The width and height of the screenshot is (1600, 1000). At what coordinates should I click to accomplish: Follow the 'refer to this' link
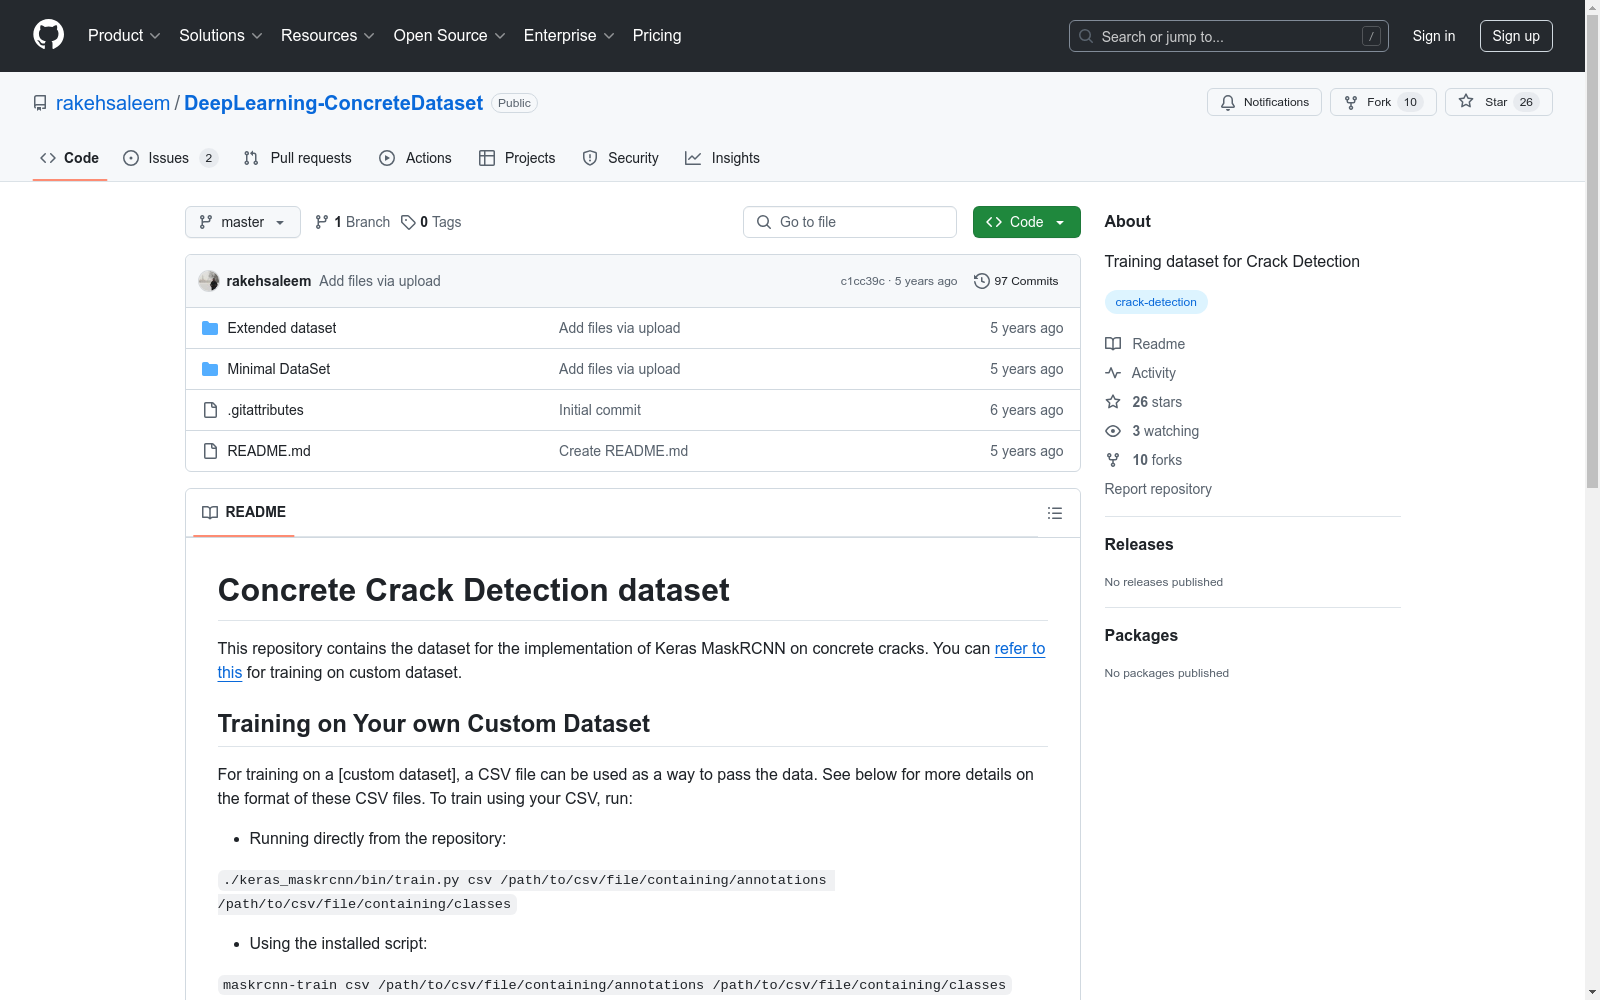click(x=1019, y=649)
